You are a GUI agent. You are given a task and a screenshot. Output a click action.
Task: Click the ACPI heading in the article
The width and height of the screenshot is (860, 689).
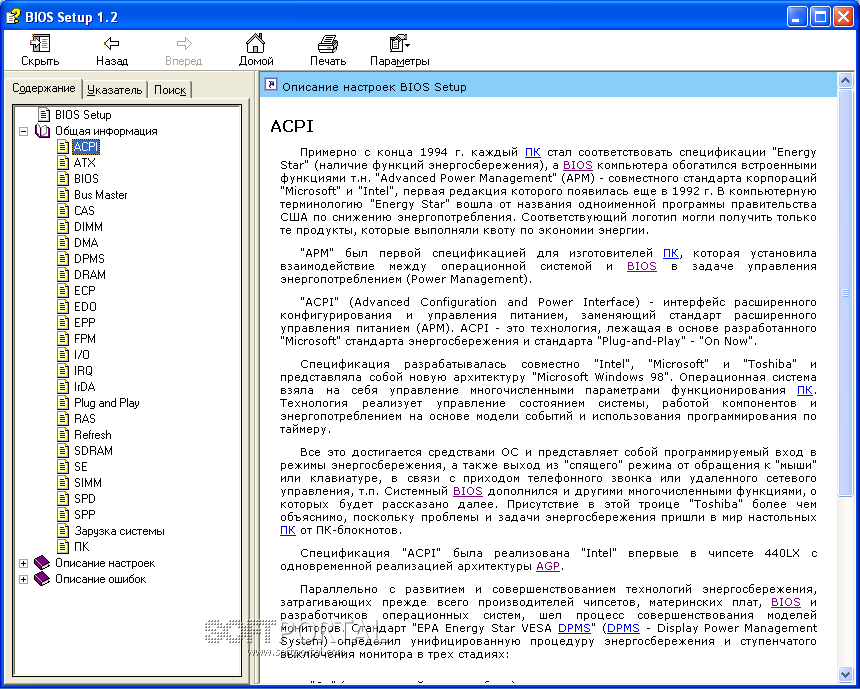tap(292, 126)
